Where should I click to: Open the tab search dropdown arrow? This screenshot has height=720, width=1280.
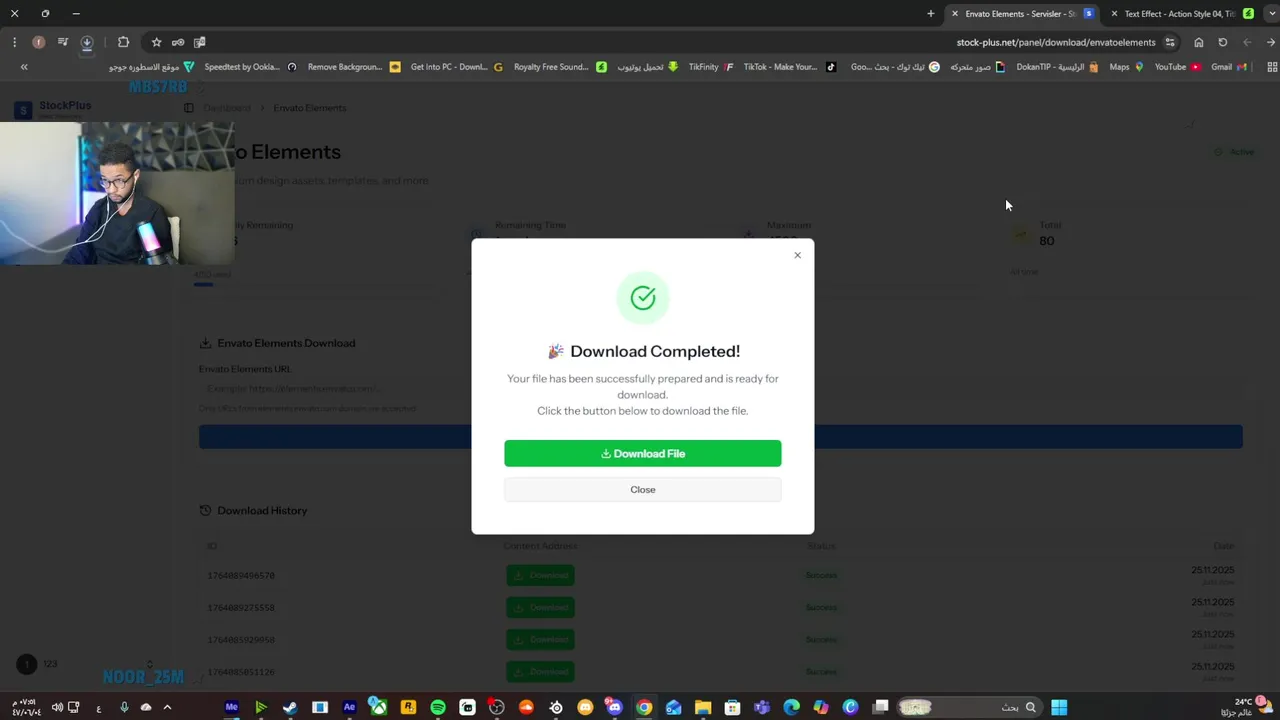coord(1271,14)
